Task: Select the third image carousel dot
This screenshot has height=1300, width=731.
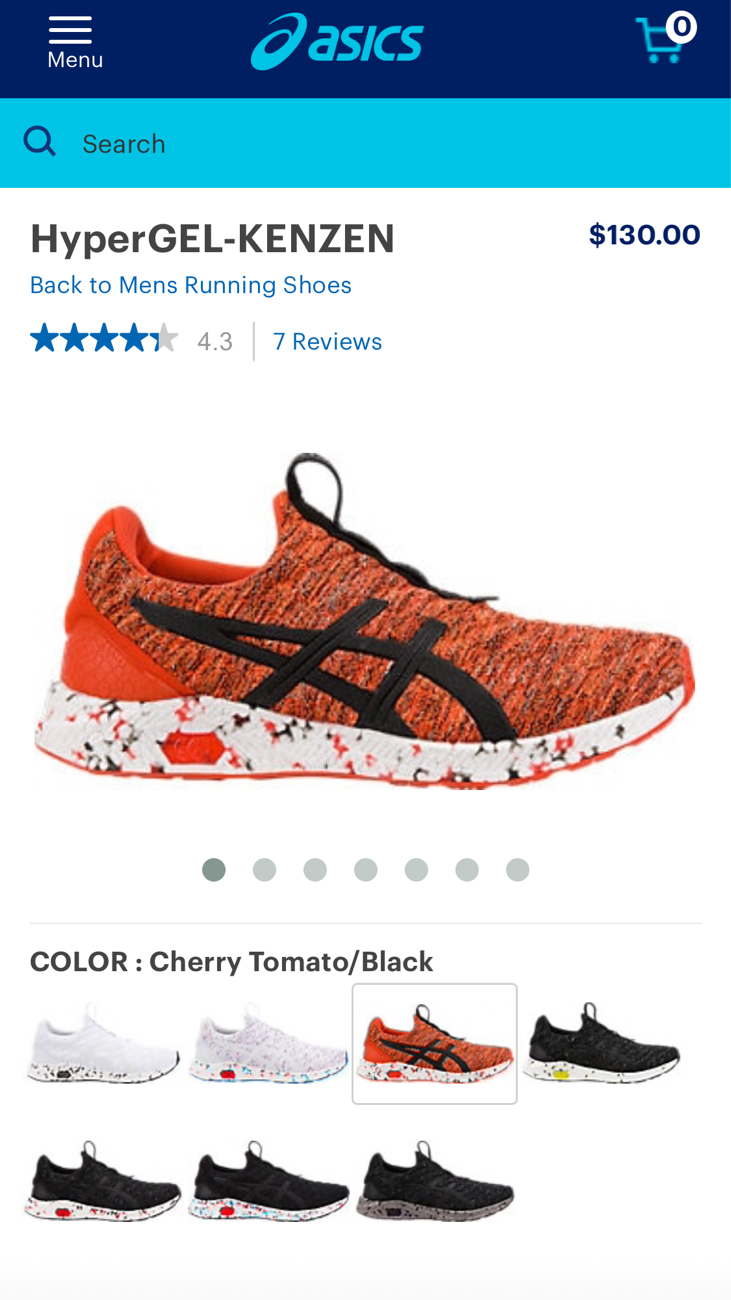Action: tap(315, 870)
